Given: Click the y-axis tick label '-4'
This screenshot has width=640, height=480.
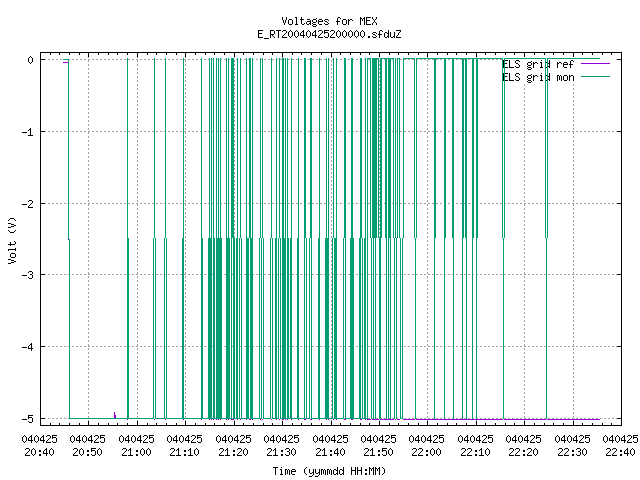Looking at the screenshot, I should (x=28, y=347).
